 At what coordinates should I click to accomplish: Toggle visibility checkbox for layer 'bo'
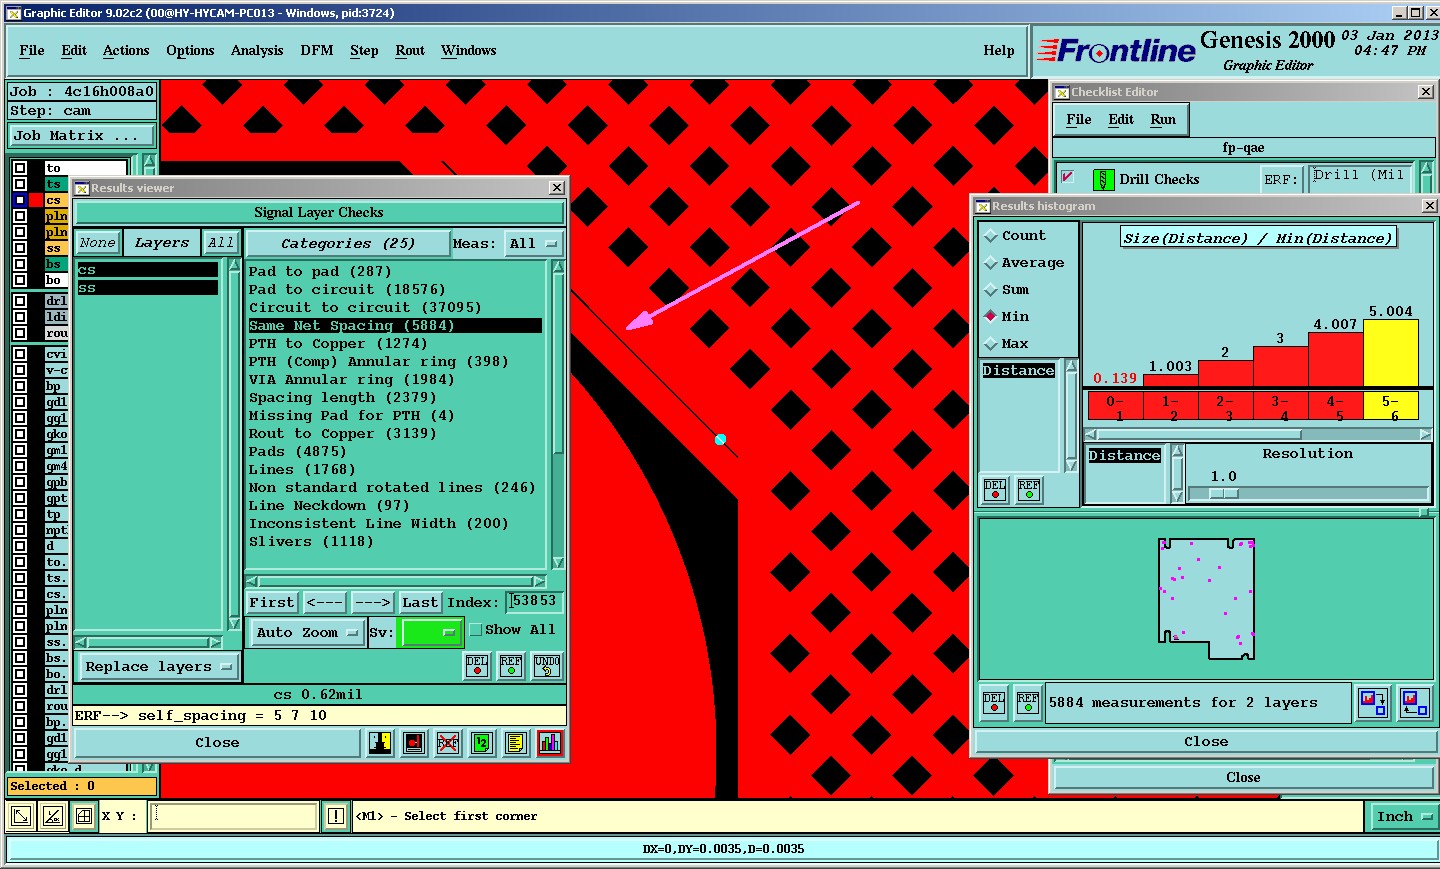(20, 280)
